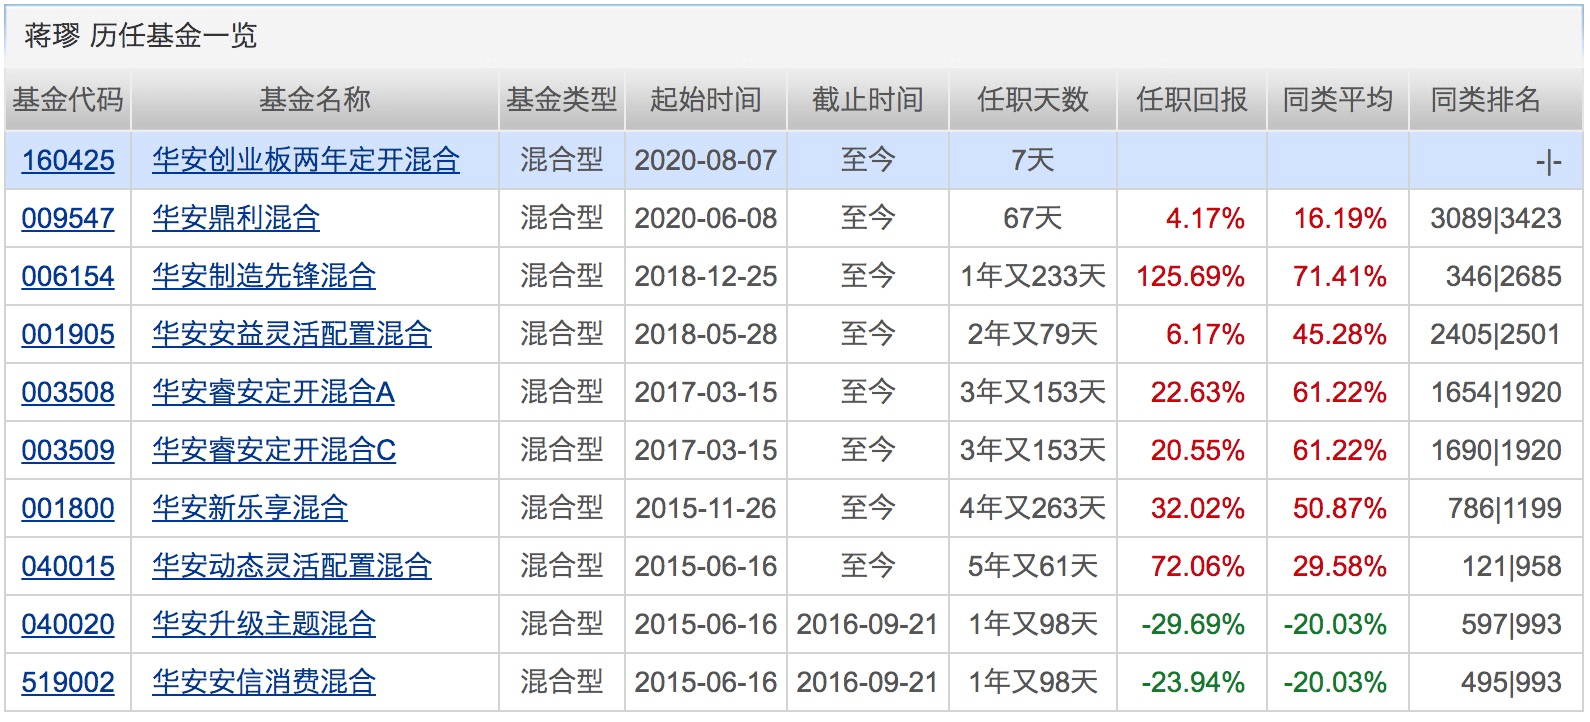The height and width of the screenshot is (722, 1590).
Task: Select return value 32.02%
Action: coord(1198,508)
